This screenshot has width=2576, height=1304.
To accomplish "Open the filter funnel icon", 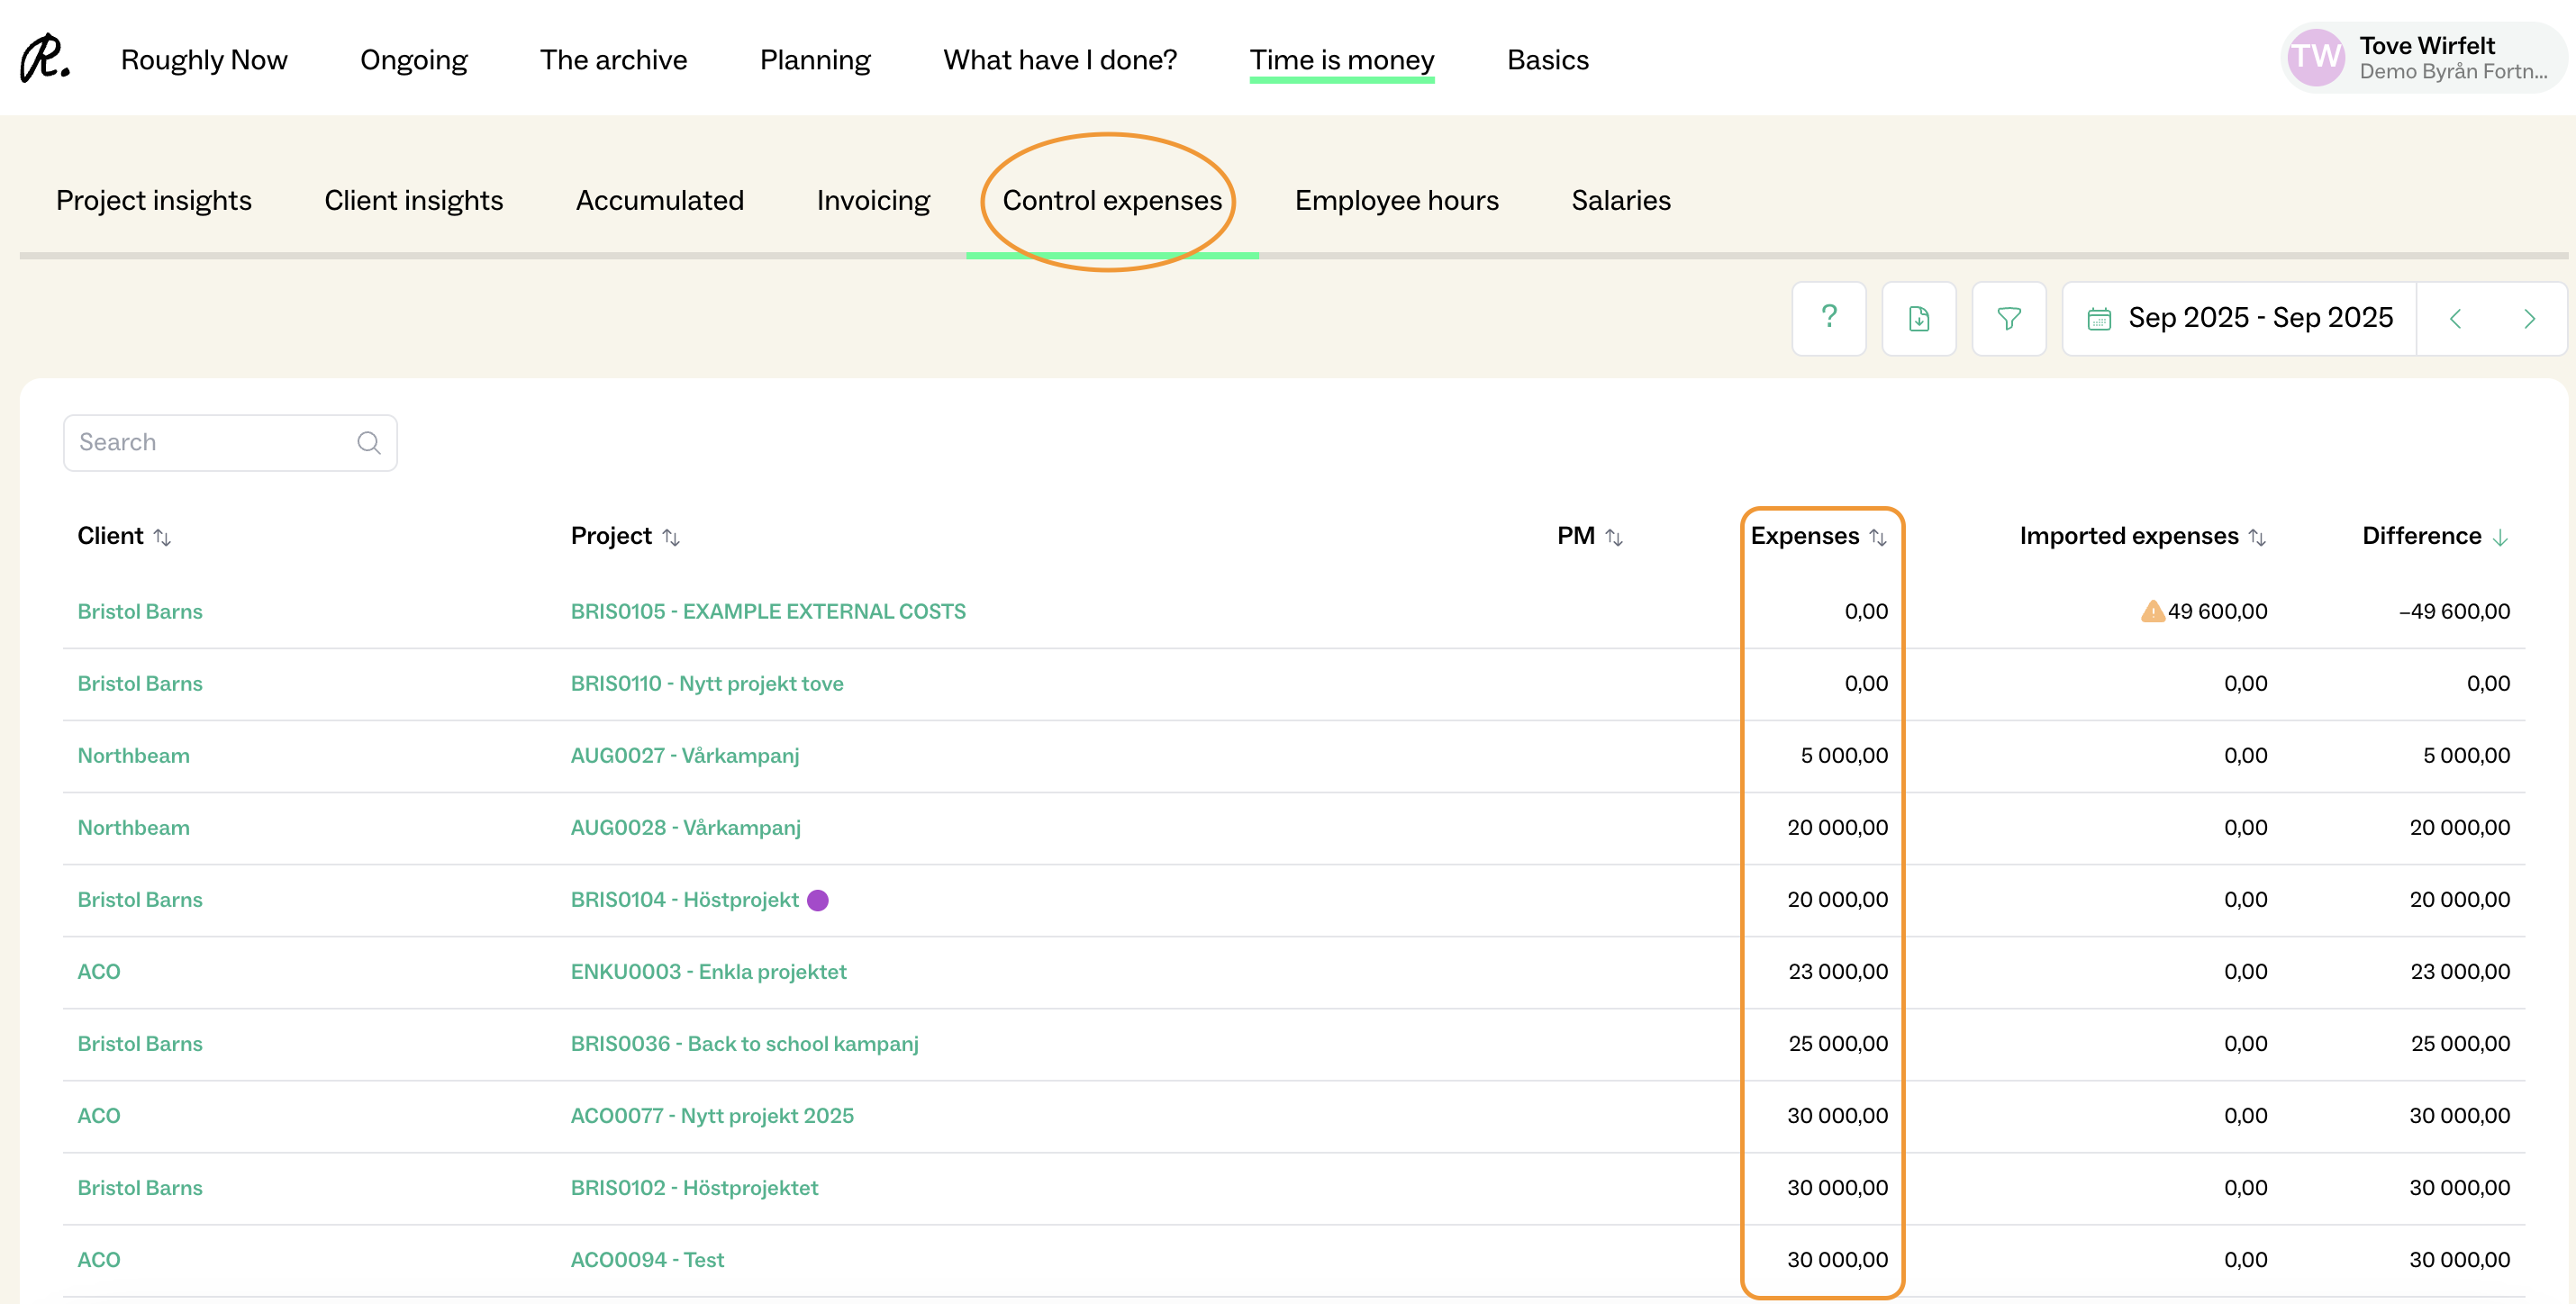I will coord(2008,318).
